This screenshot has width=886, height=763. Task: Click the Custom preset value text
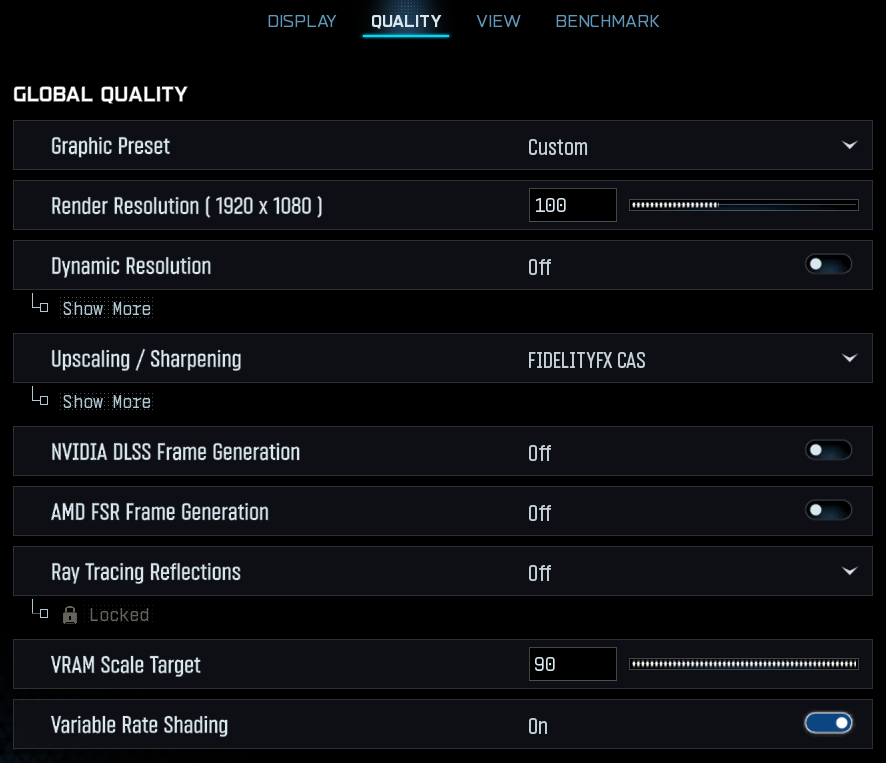[x=558, y=148]
